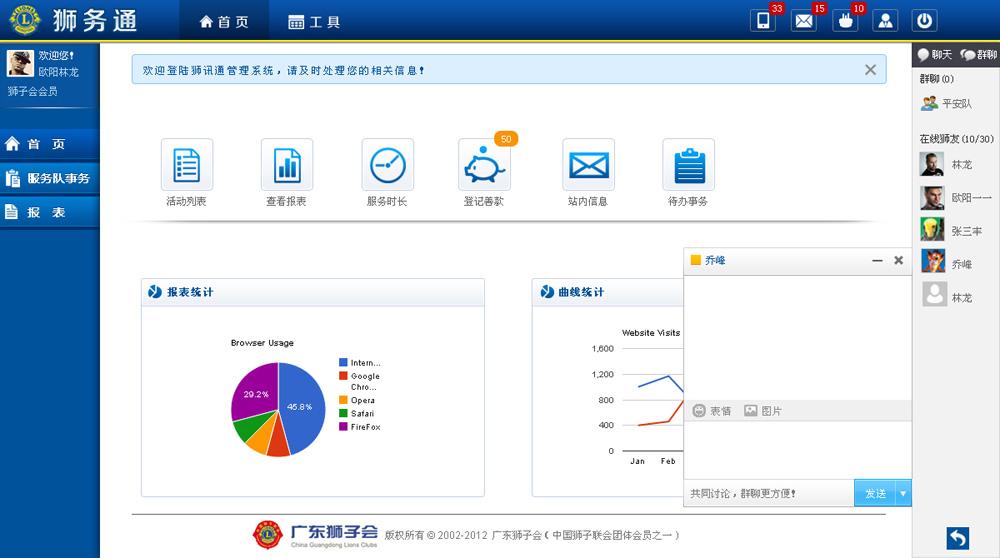This screenshot has width=1000, height=558.
Task: Open the 活动列表 activity list icon
Action: coord(187,165)
